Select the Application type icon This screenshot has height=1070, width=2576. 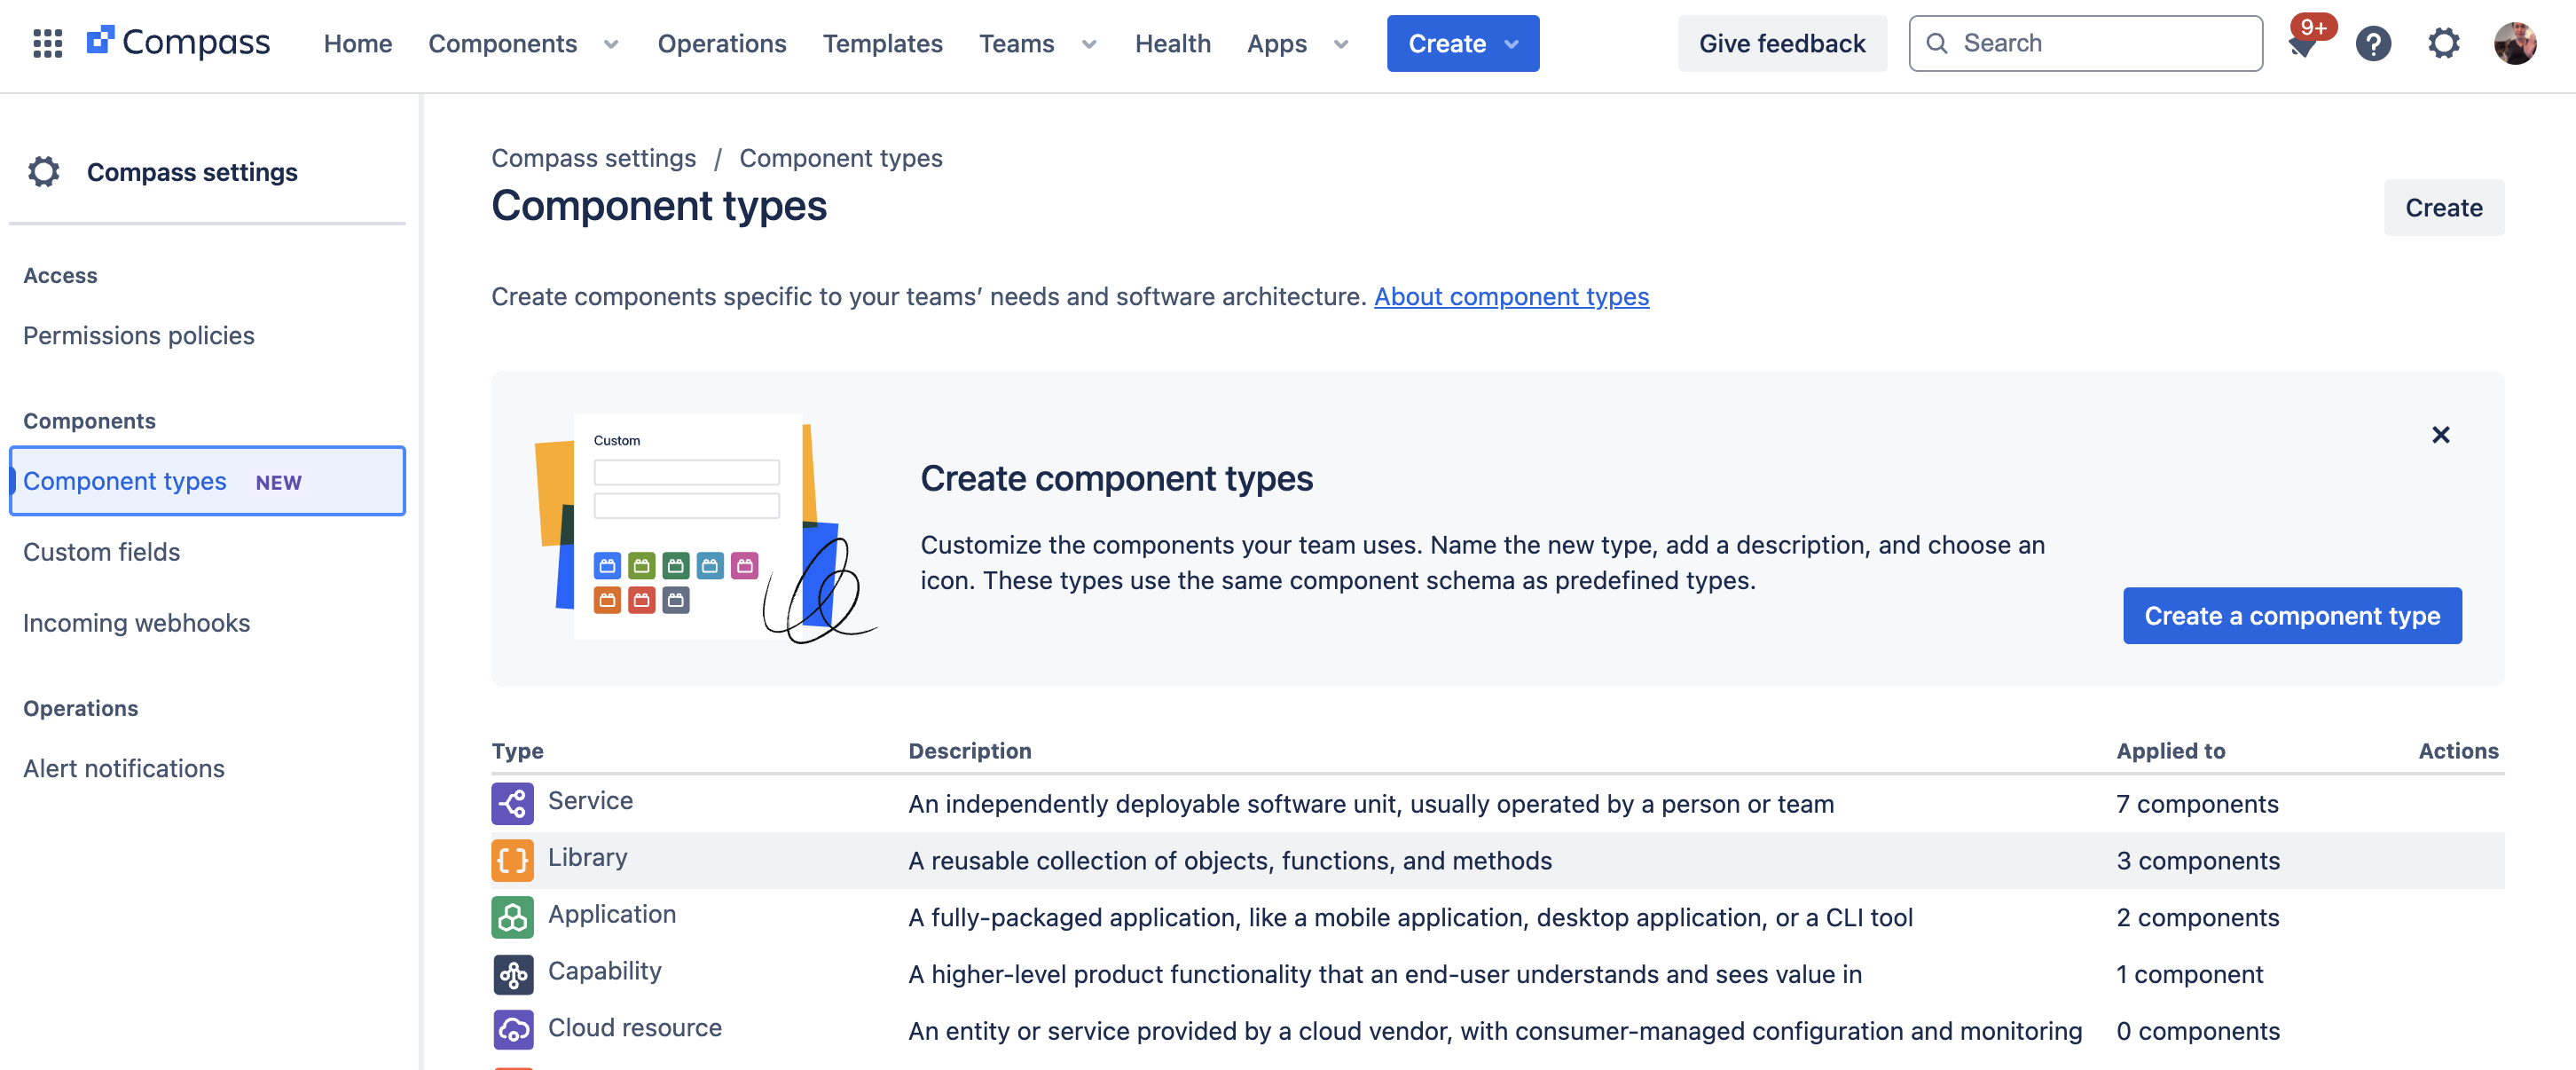(x=512, y=916)
